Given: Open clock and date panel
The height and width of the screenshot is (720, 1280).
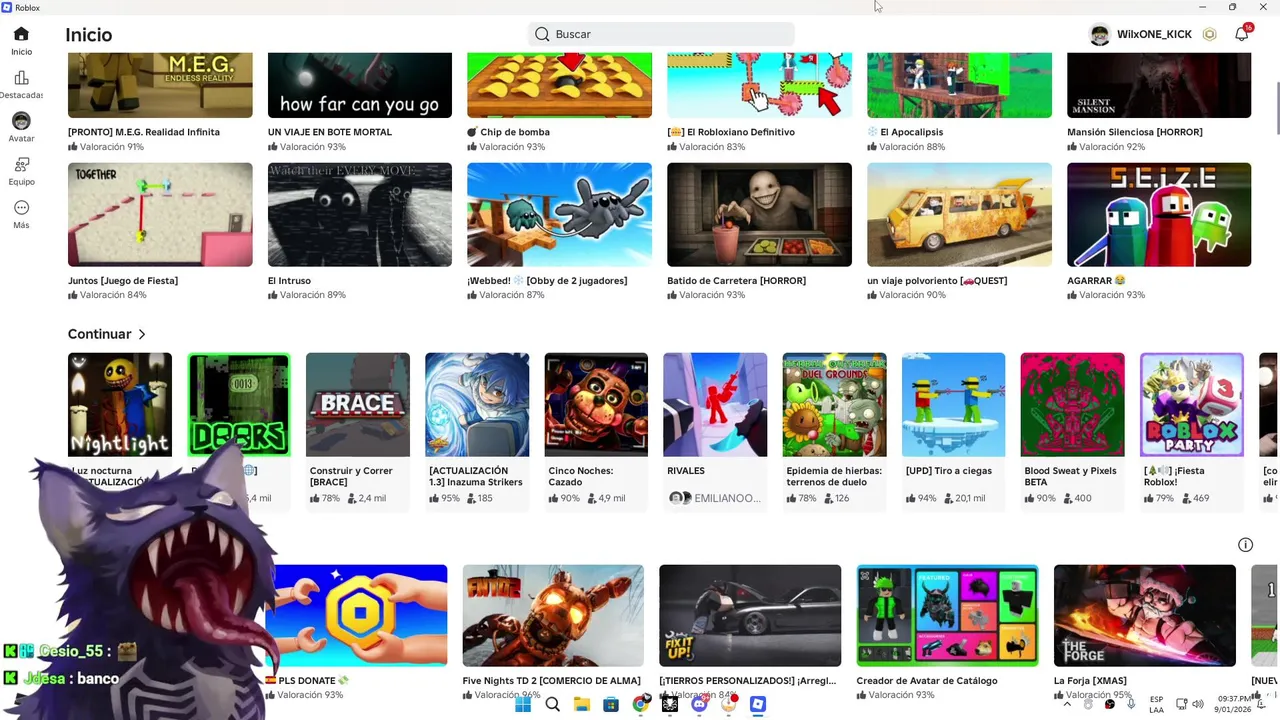Looking at the screenshot, I should click(1231, 704).
